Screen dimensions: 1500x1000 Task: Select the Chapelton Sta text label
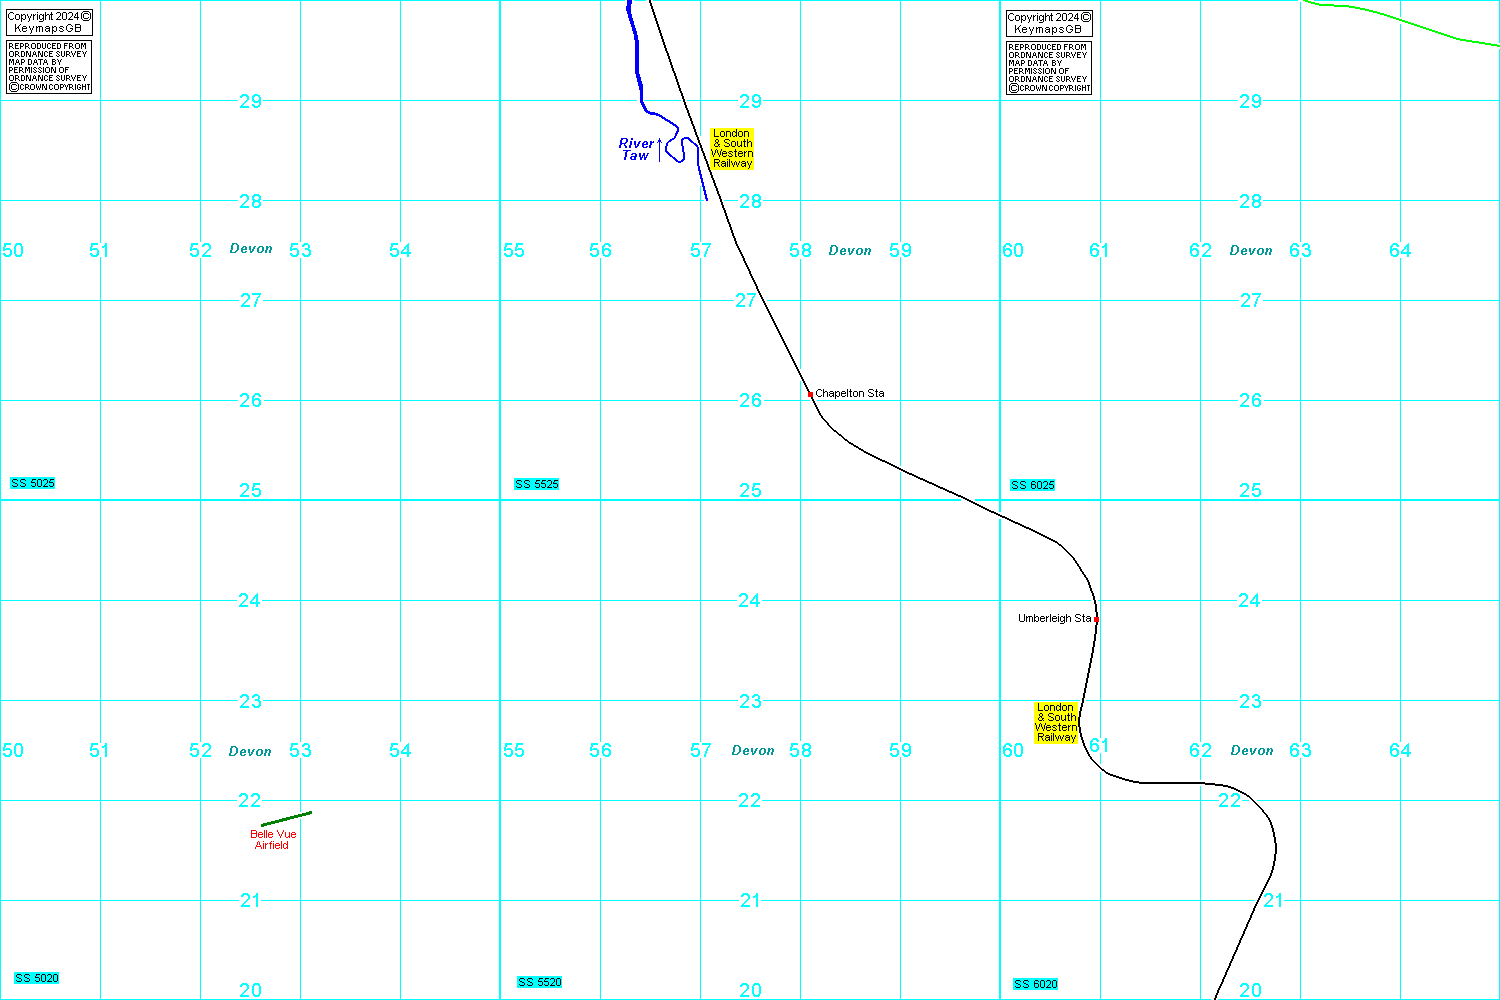coord(850,394)
